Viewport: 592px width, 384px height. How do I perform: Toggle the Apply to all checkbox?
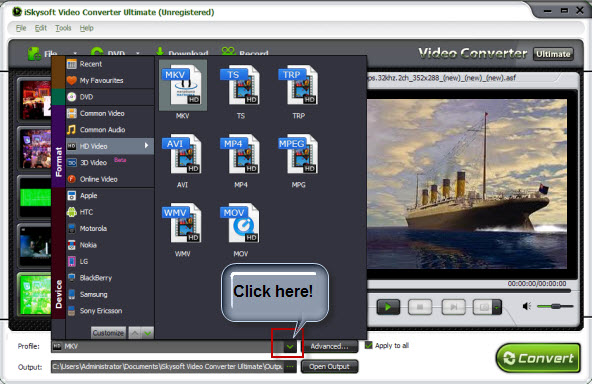(369, 345)
